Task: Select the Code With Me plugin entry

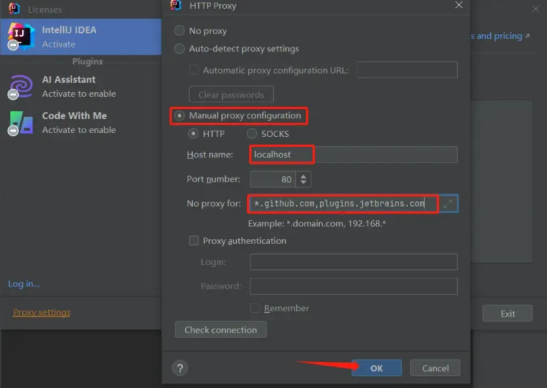Action: (81, 123)
